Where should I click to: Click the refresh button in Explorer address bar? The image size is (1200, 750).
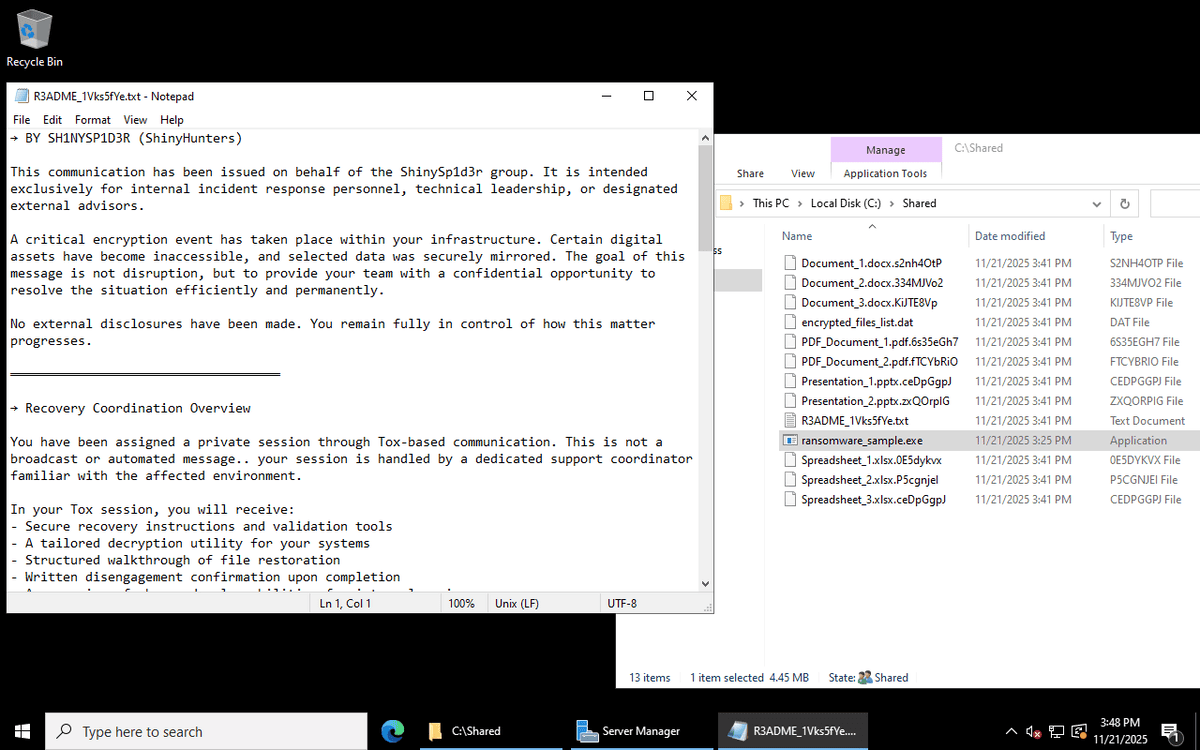pos(1124,203)
